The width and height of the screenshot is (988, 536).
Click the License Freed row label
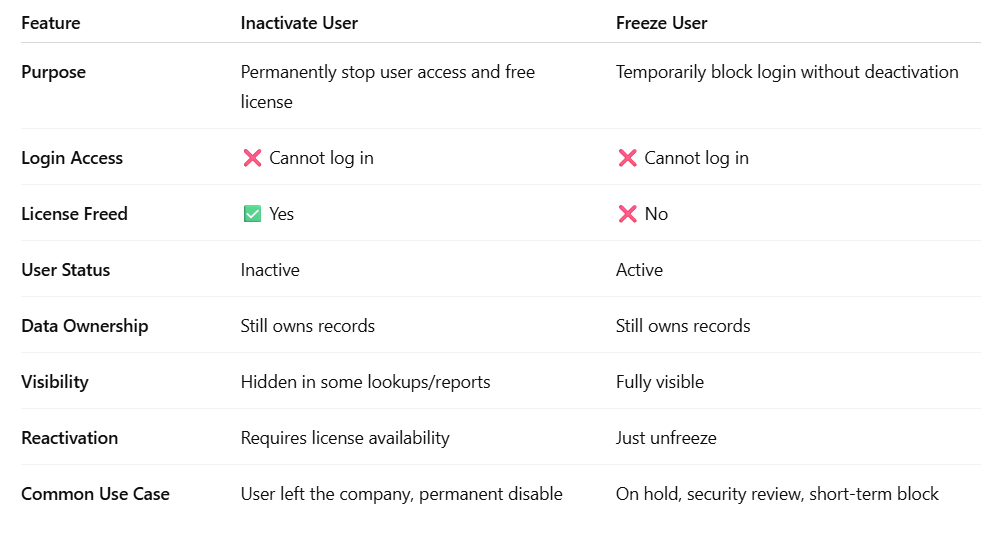coord(74,214)
